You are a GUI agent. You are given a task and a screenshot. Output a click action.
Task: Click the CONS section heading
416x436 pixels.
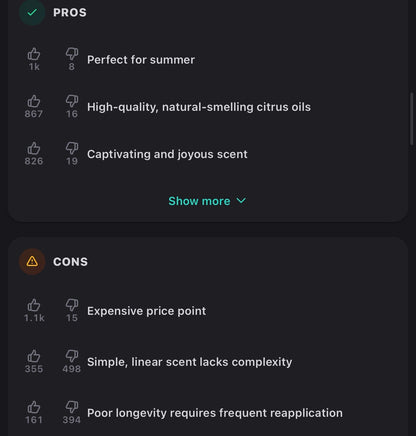click(70, 262)
